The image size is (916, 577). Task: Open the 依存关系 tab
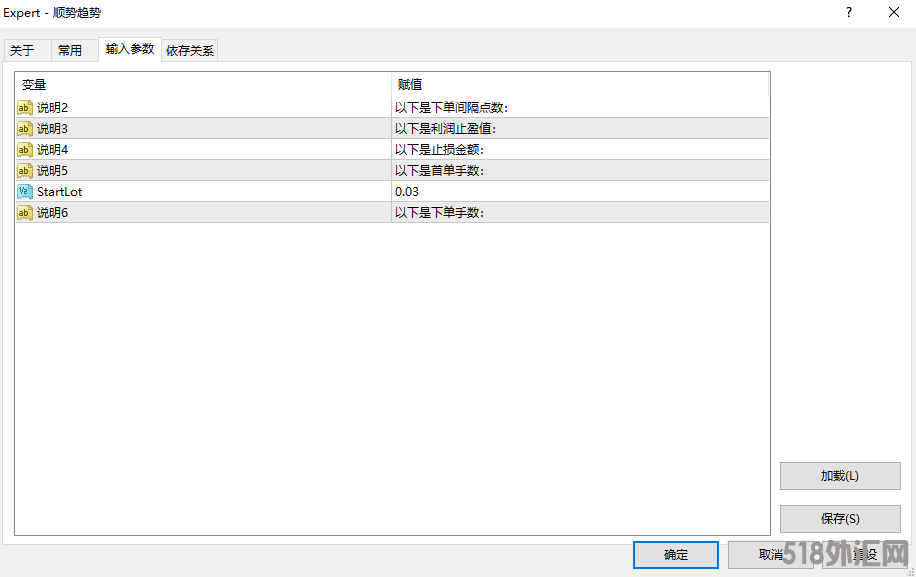[190, 51]
